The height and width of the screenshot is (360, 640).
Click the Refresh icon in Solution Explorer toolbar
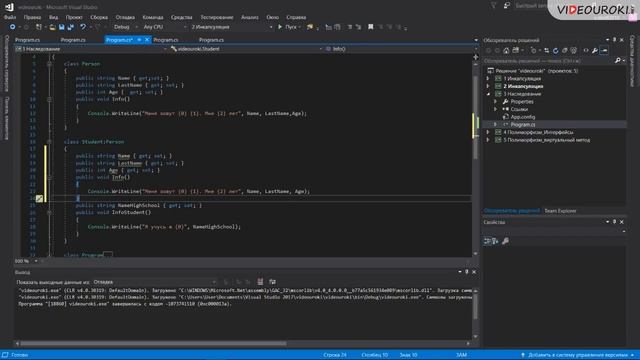[556, 51]
